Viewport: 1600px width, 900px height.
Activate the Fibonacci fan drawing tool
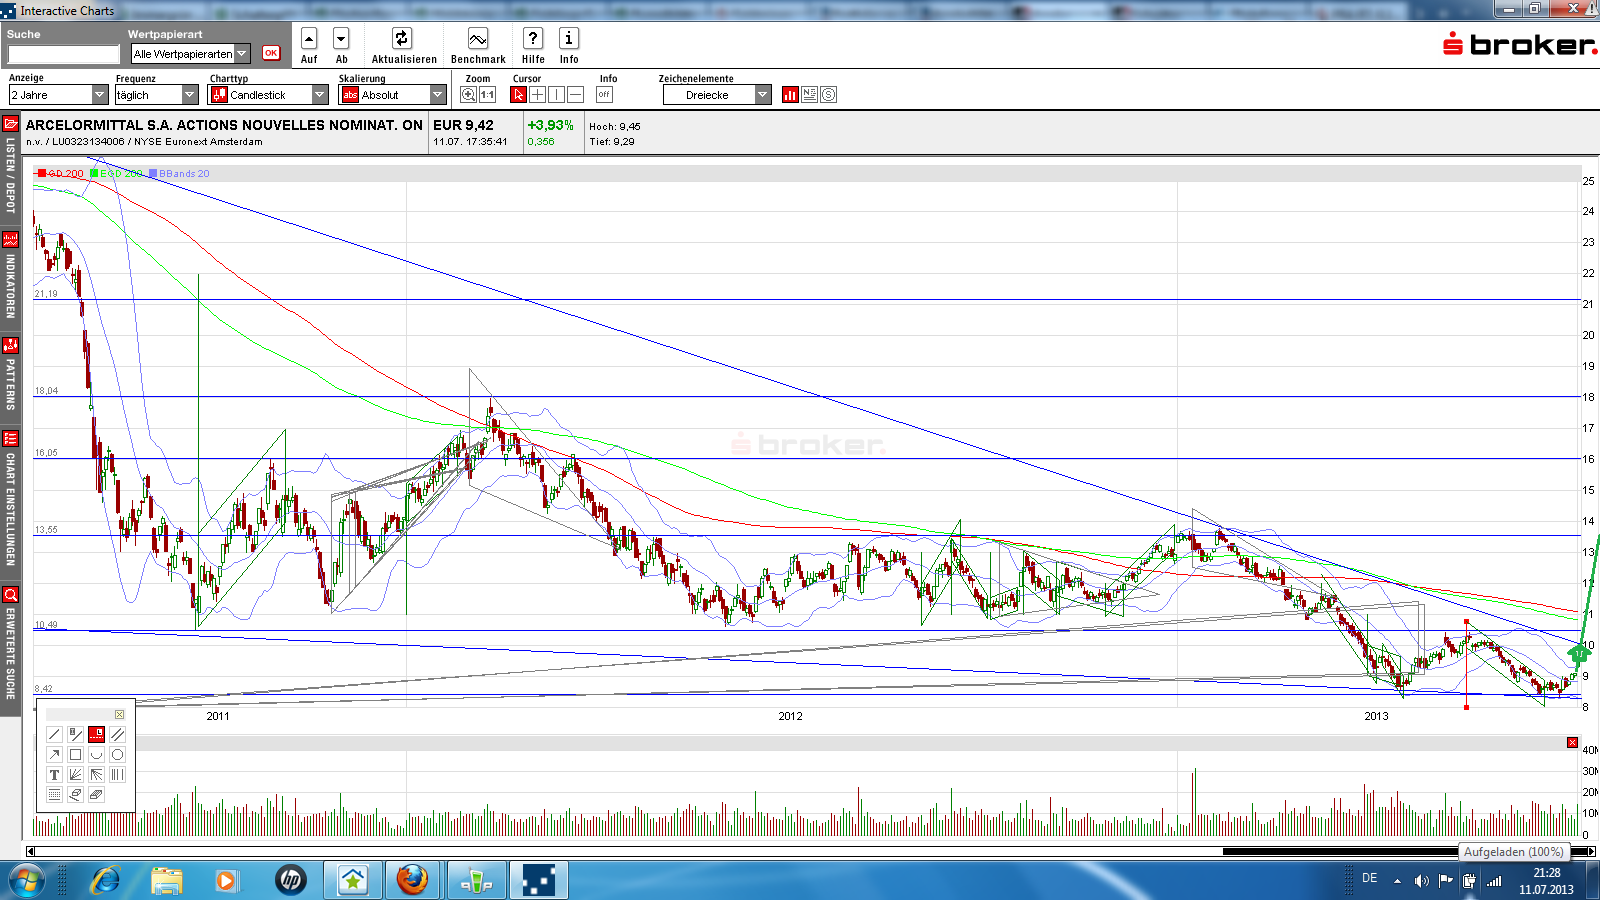tap(76, 776)
